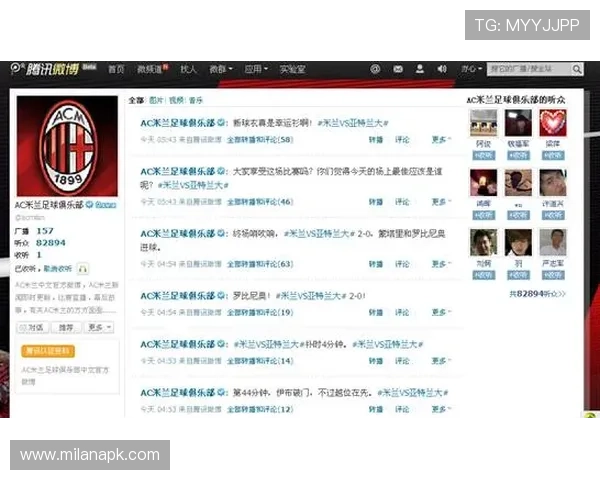Click 收听 under listener 严志军

coord(553,275)
